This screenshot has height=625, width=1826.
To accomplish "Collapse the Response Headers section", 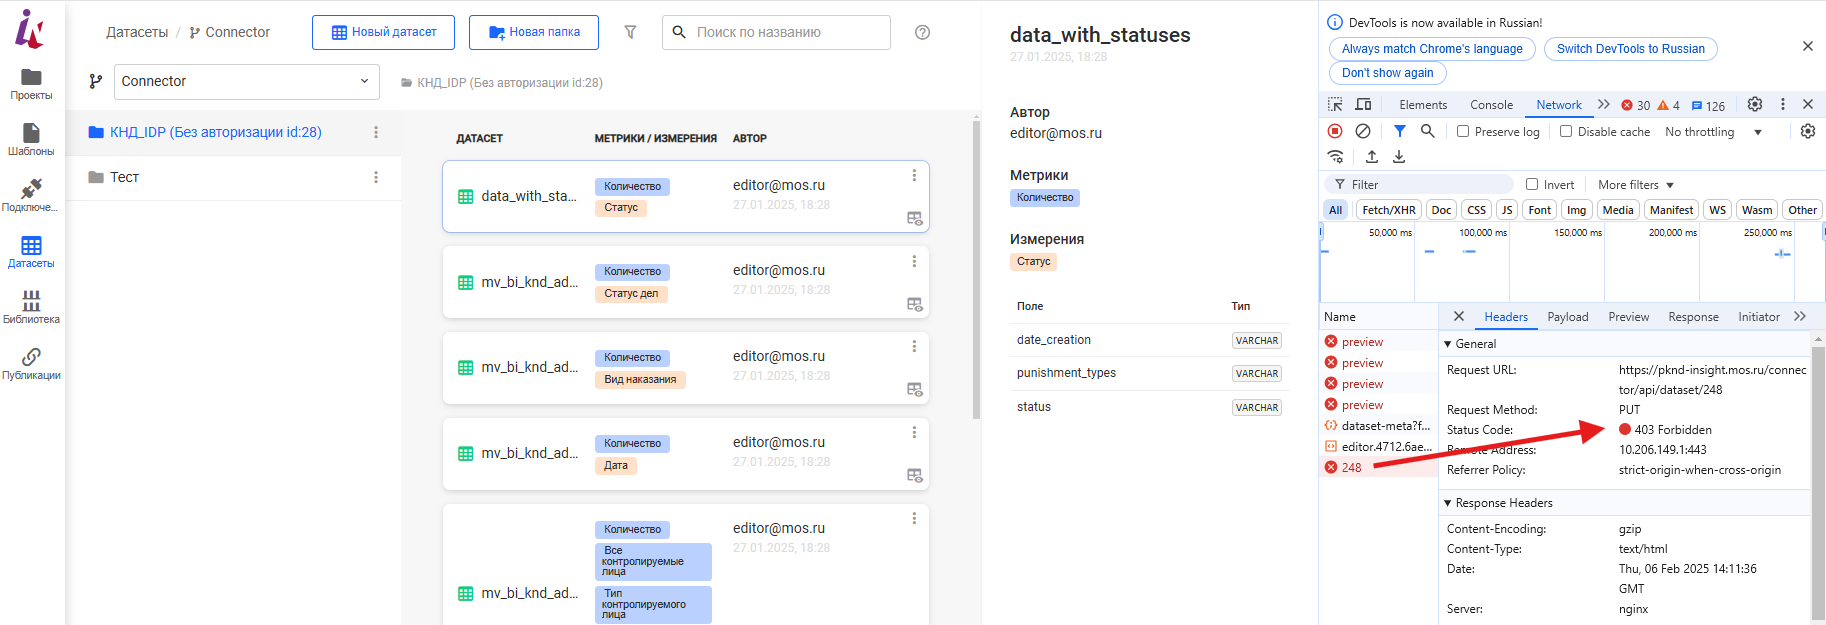I will coord(1447,503).
